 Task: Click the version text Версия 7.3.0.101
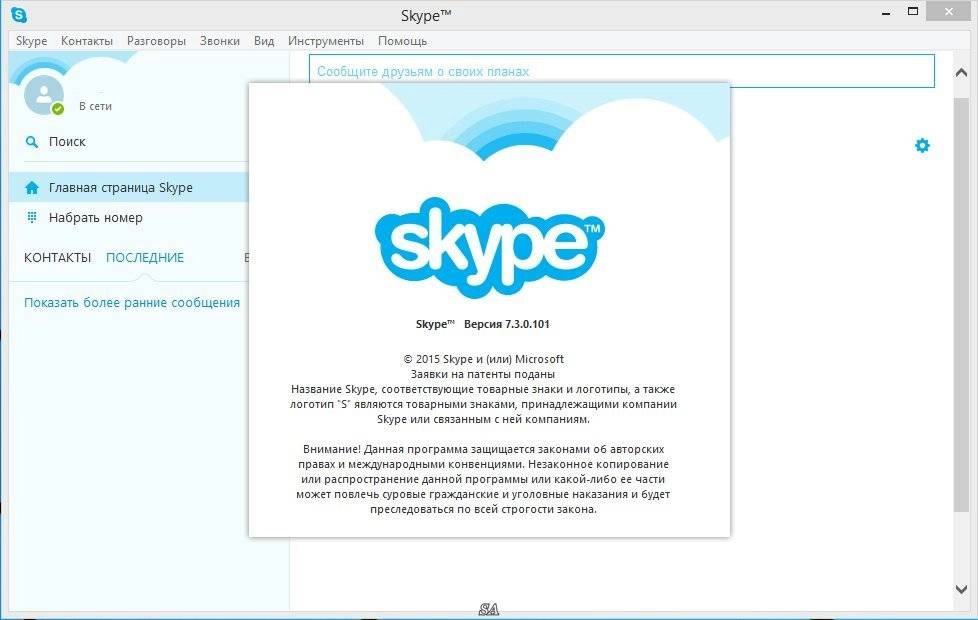pos(506,324)
